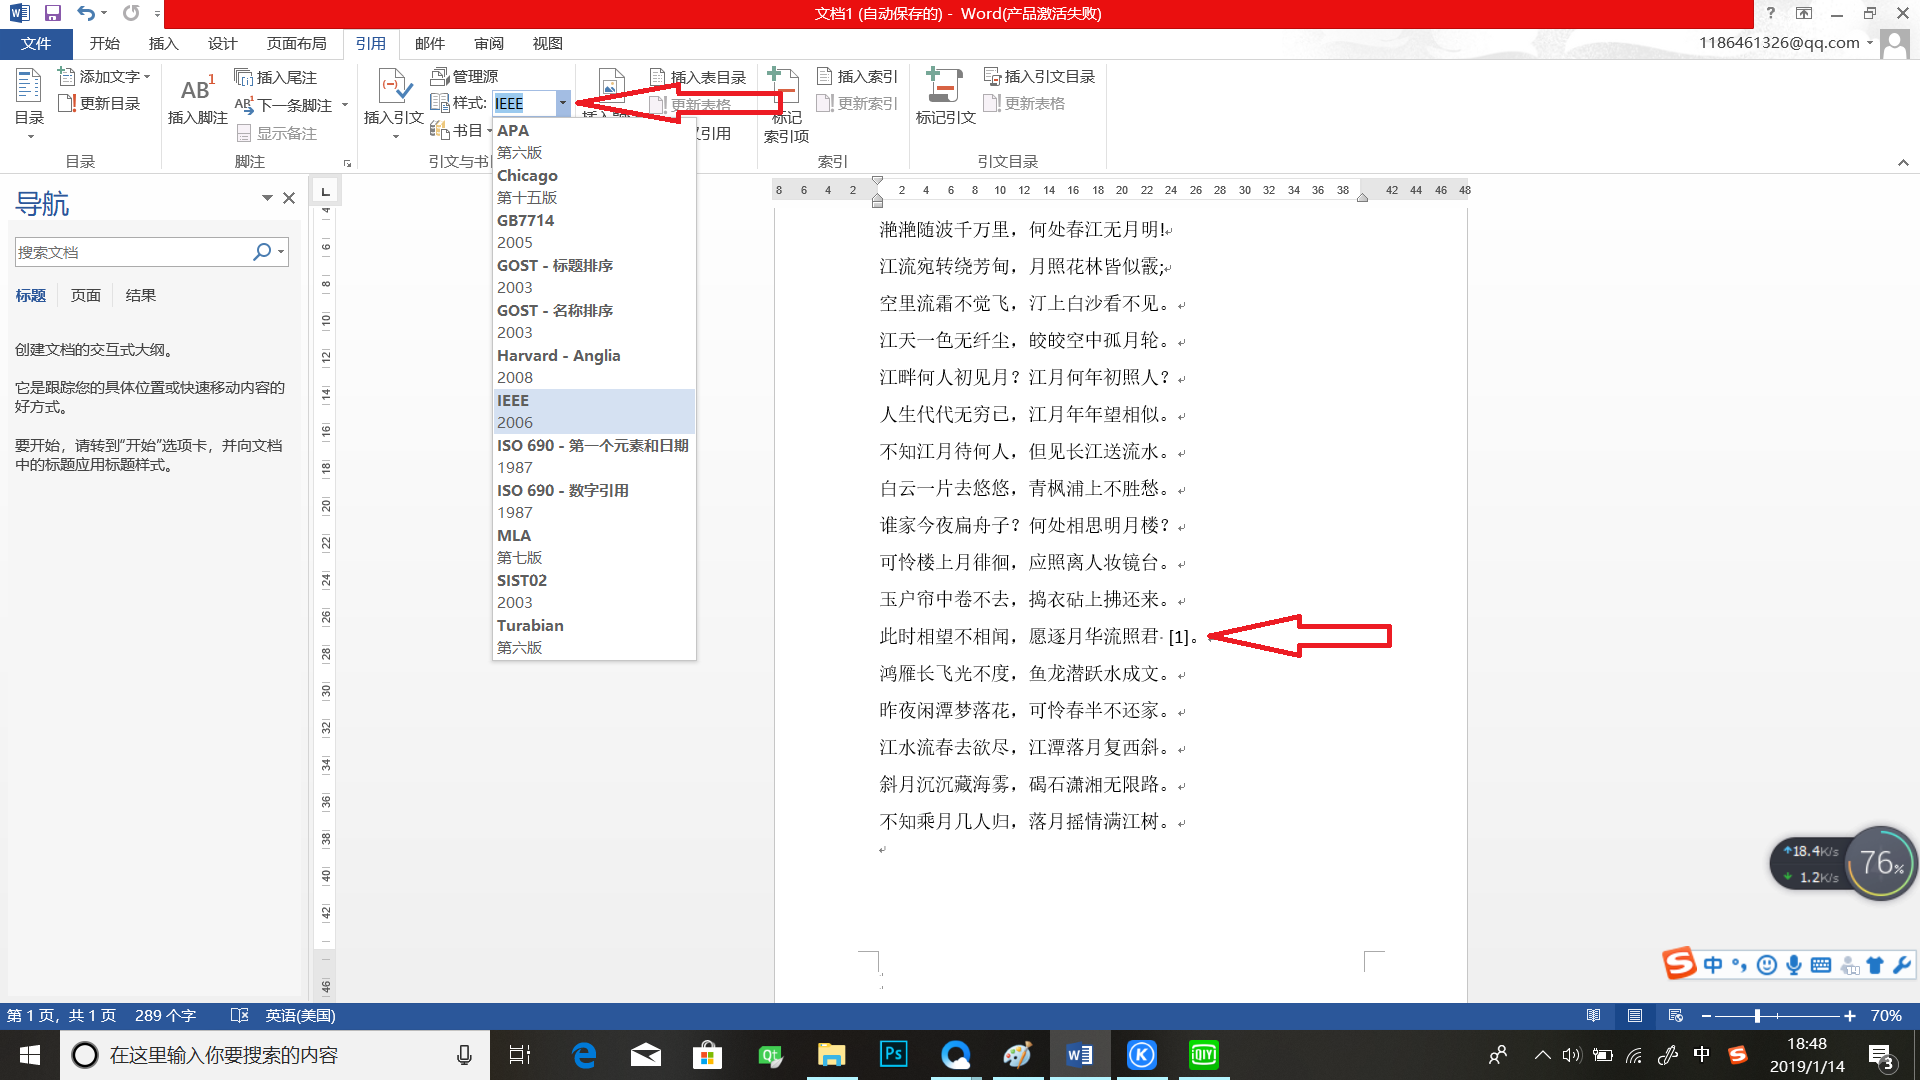Collapse the ribbon with the chevron
The height and width of the screenshot is (1080, 1920).
1903,162
